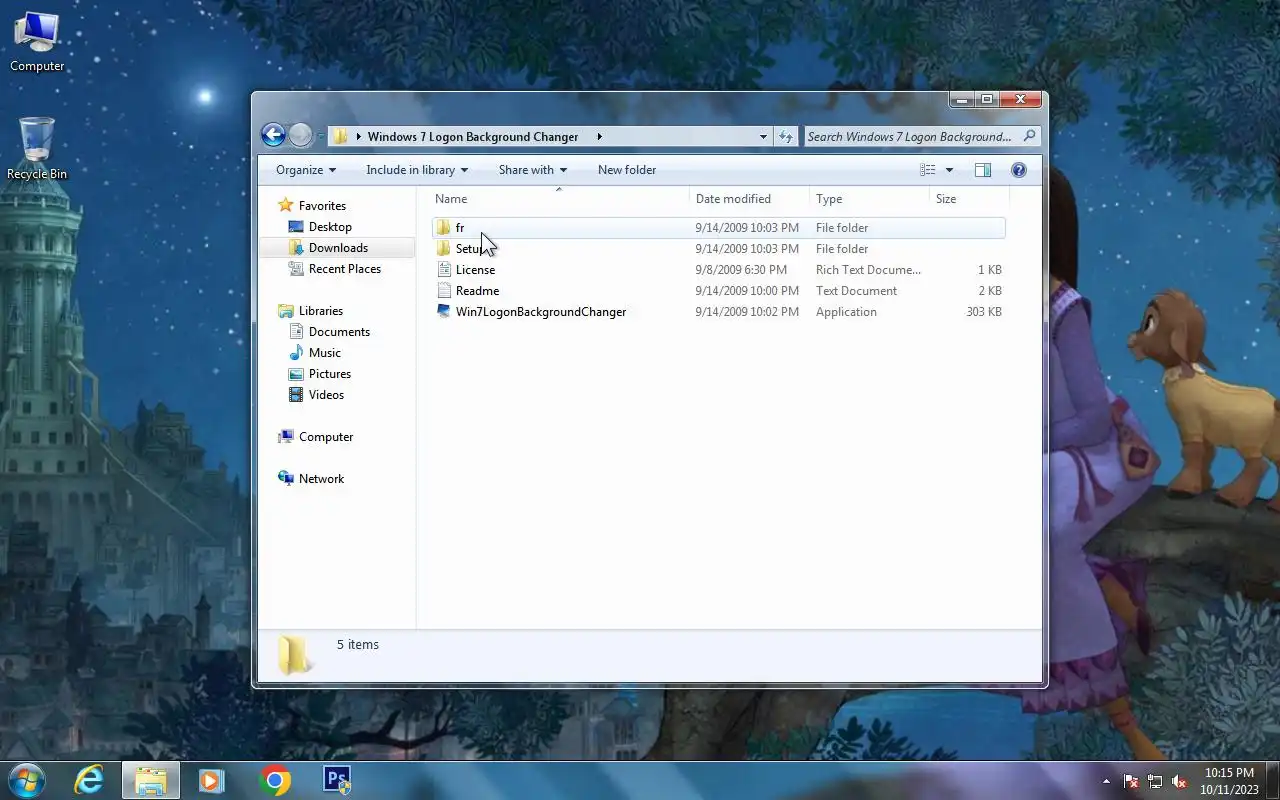Screen dimensions: 1280x800
Task: Click the 303 KB size cell
Action: [984, 312]
